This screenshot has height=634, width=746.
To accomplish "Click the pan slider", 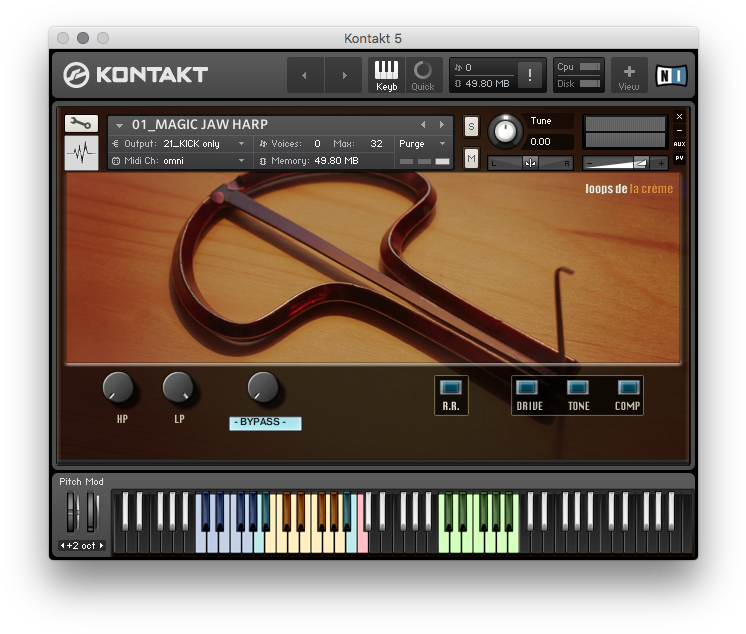I will 530,163.
